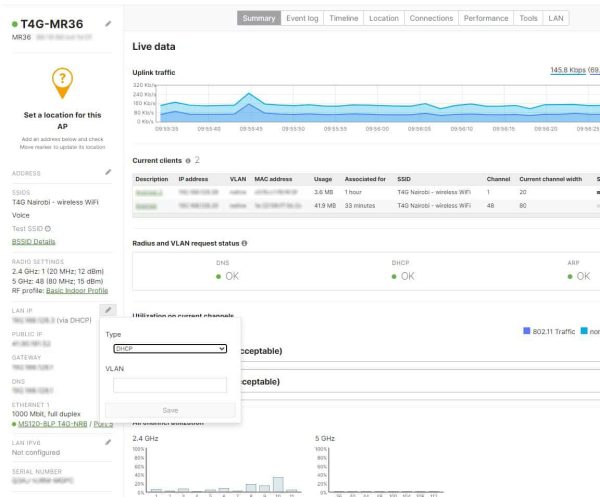600x497 pixels.
Task: Click the yellow location marker question icon
Action: tap(63, 81)
